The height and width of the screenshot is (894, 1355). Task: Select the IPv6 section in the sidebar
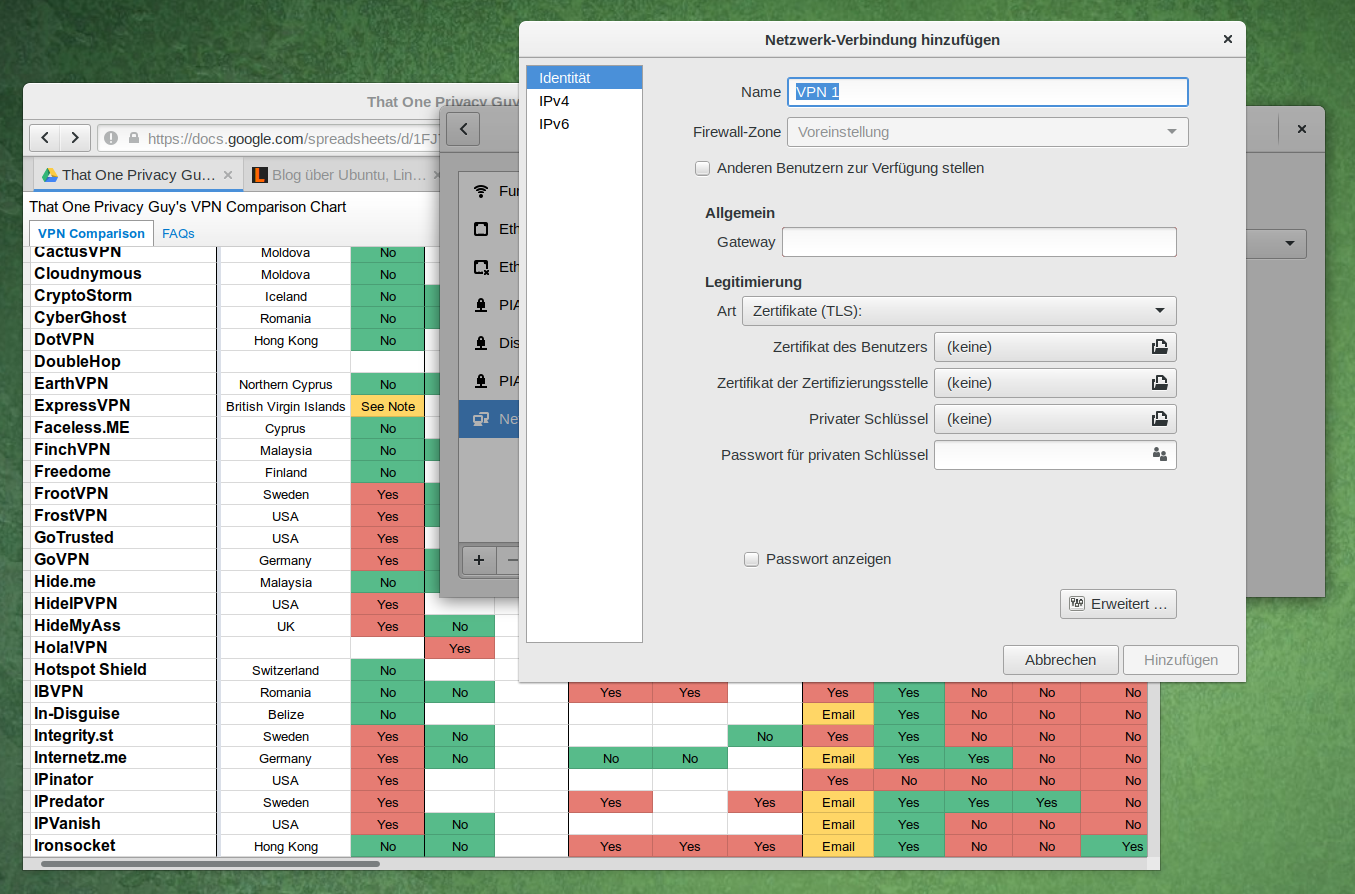pos(554,124)
